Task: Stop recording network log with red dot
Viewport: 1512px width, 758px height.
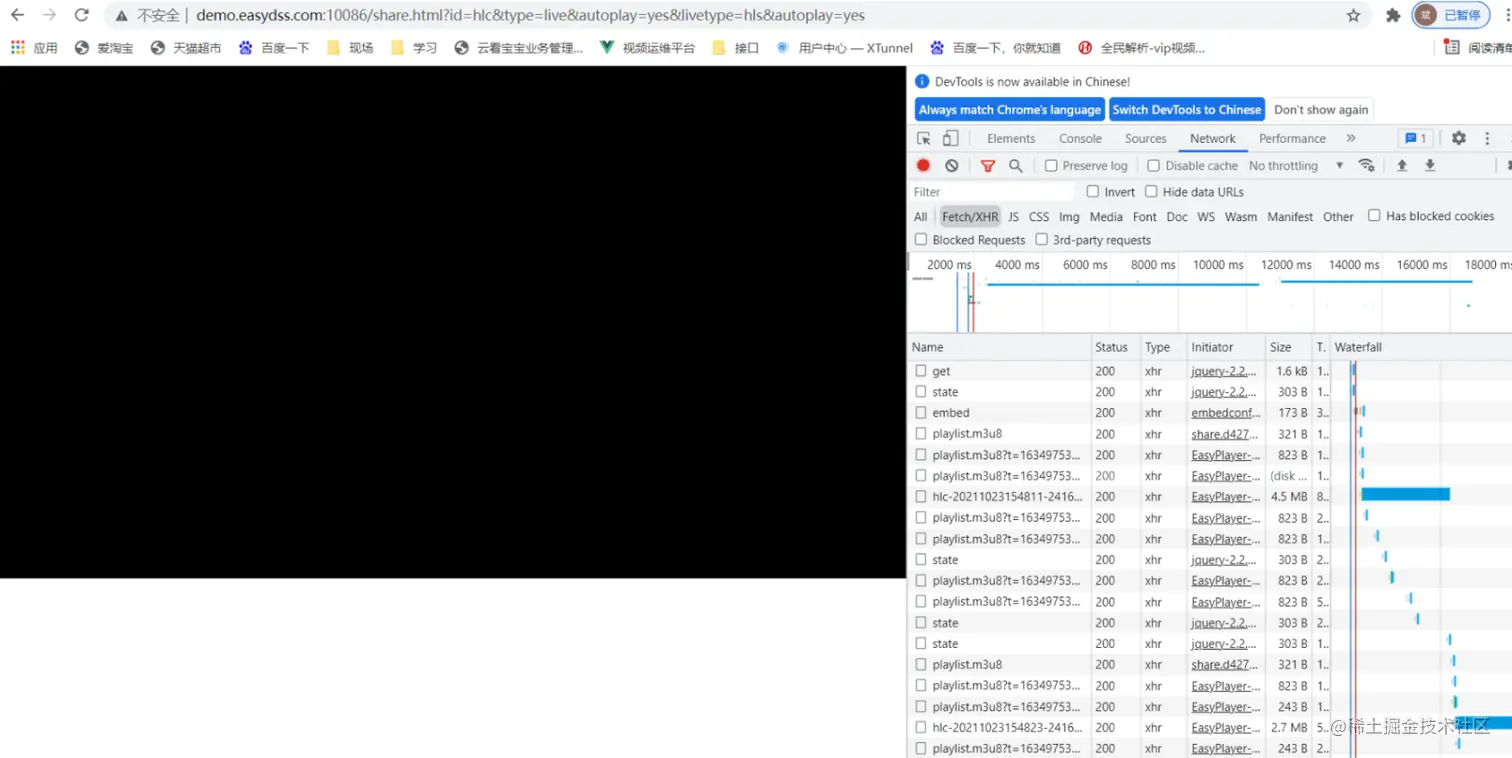Action: [923, 165]
